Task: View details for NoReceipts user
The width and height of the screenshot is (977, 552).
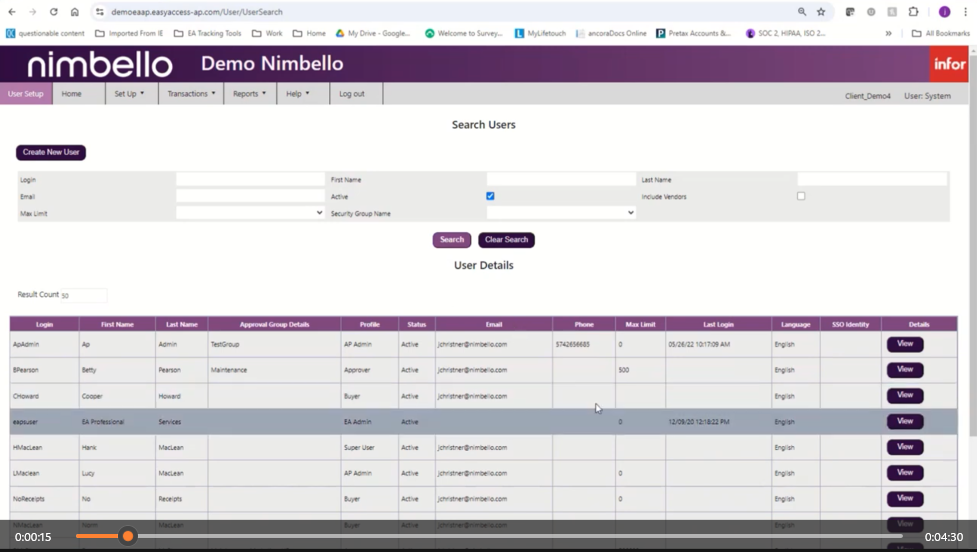Action: click(x=905, y=498)
